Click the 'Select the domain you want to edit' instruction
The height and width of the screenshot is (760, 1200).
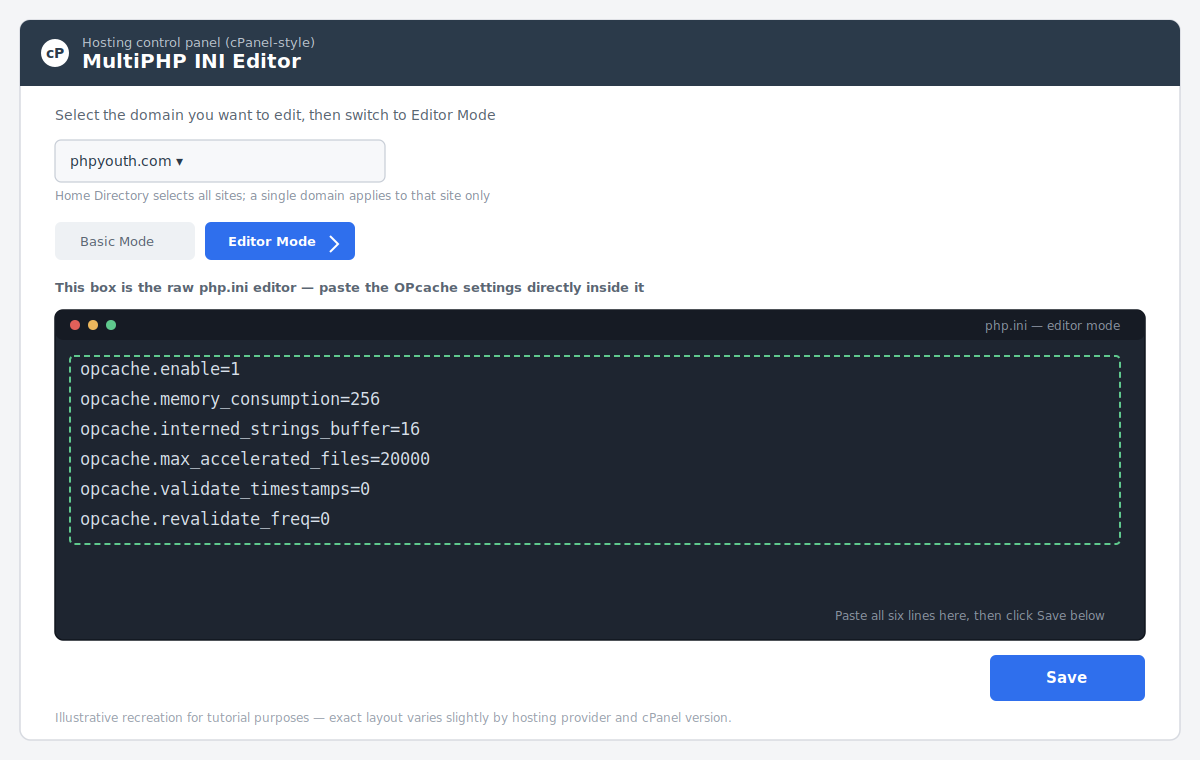[x=275, y=115]
